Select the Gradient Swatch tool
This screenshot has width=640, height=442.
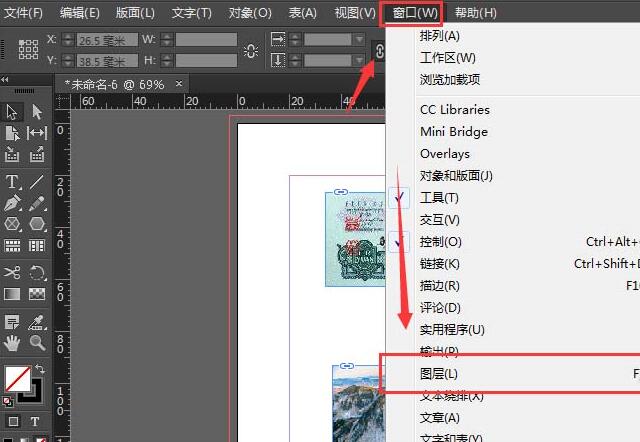(12, 294)
